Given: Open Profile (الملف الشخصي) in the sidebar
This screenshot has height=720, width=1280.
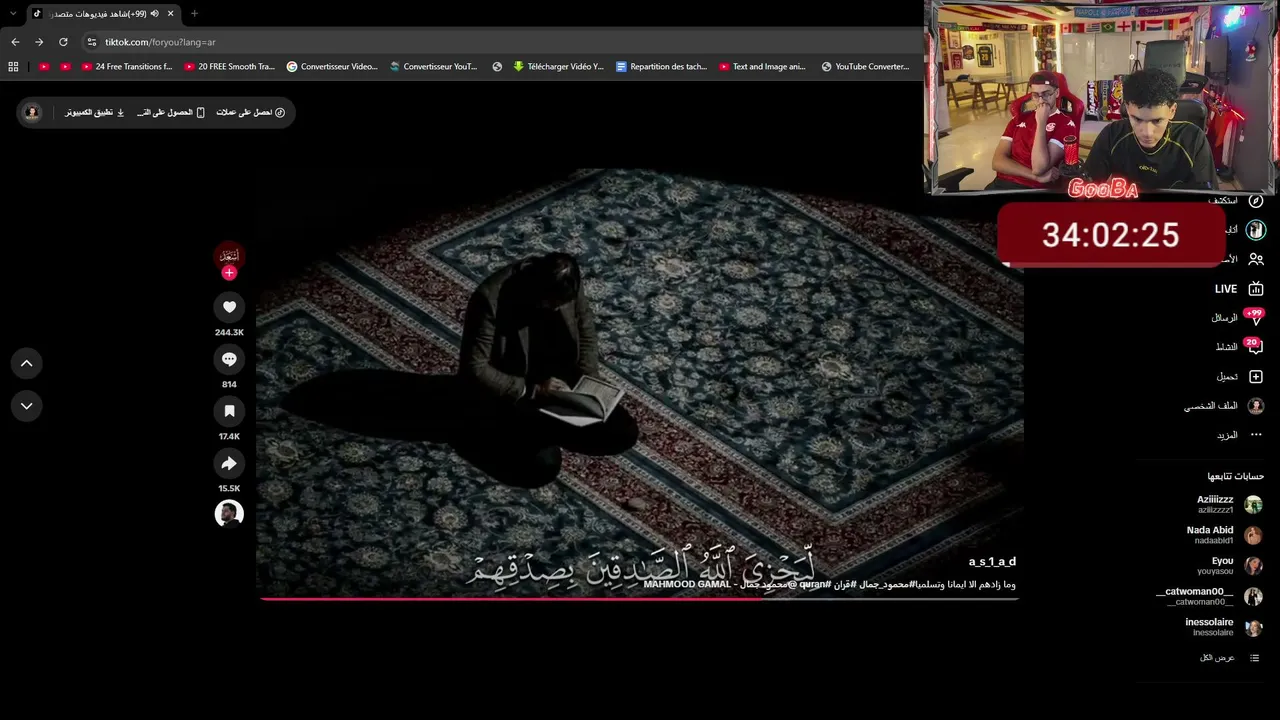Looking at the screenshot, I should tap(1224, 406).
